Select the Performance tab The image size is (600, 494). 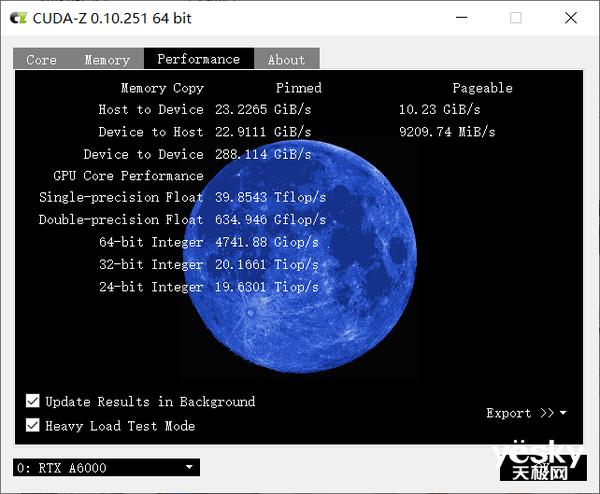[199, 59]
